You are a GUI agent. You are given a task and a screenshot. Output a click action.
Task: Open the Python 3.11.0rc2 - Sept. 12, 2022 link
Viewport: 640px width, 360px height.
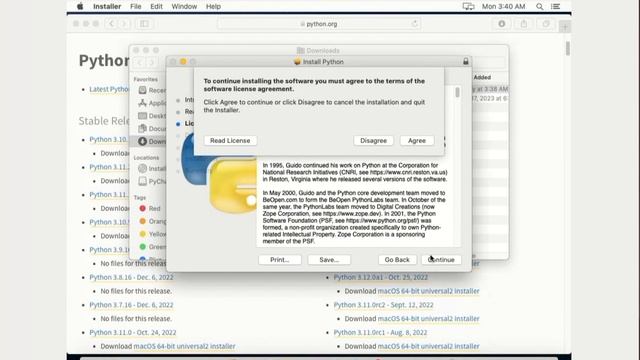pos(383,305)
